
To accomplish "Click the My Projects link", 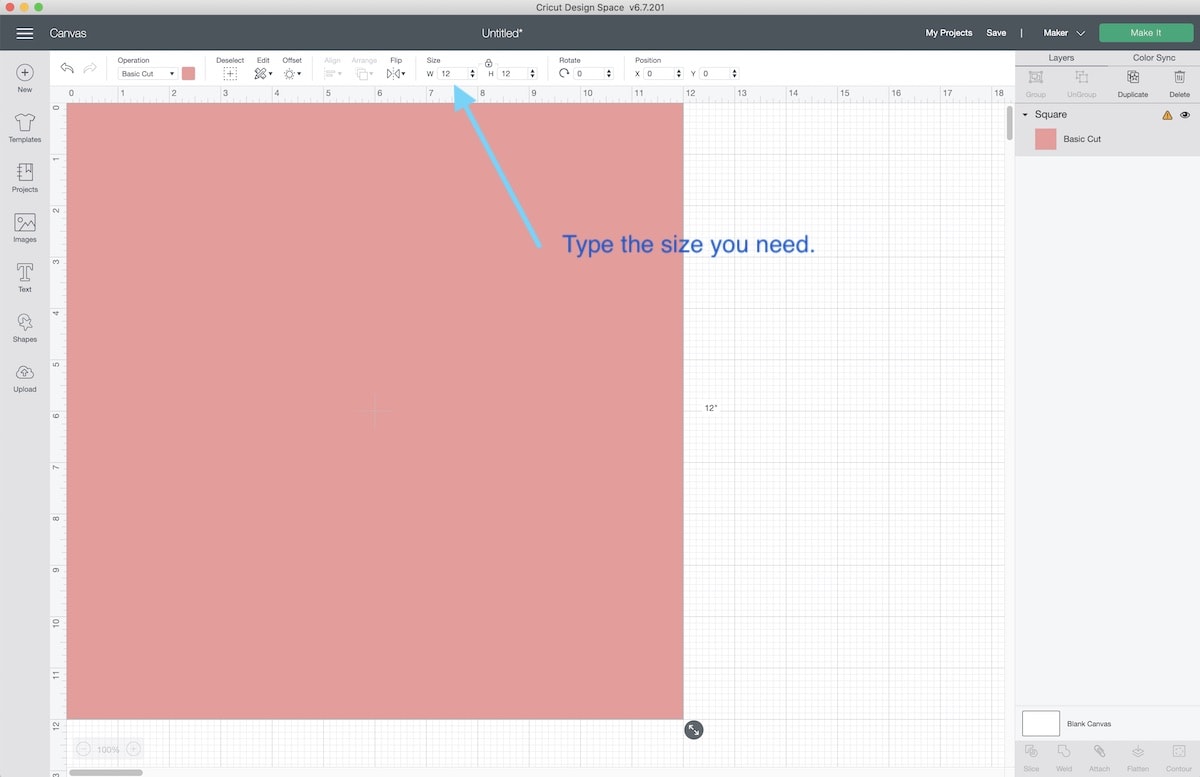I will click(948, 32).
